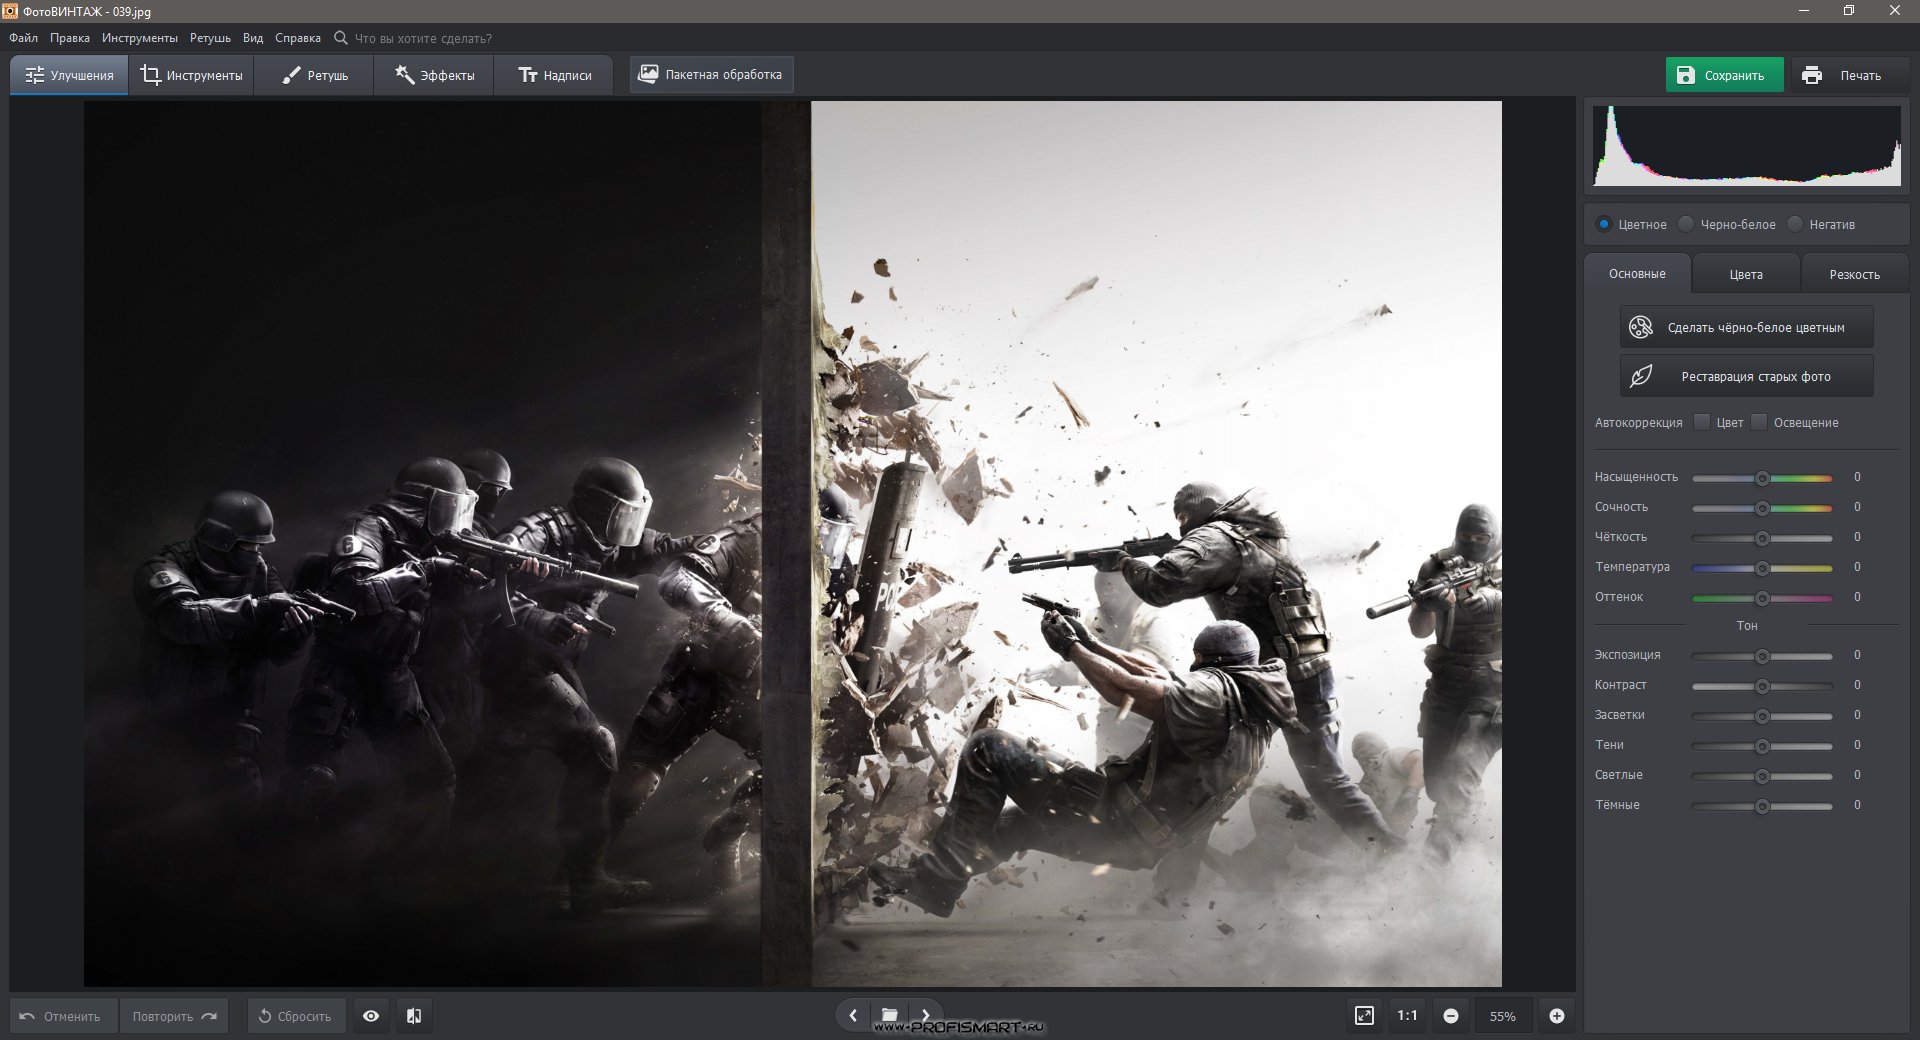Click the search field Что вы хотите сделать
Viewport: 1920px width, 1040px height.
point(423,38)
